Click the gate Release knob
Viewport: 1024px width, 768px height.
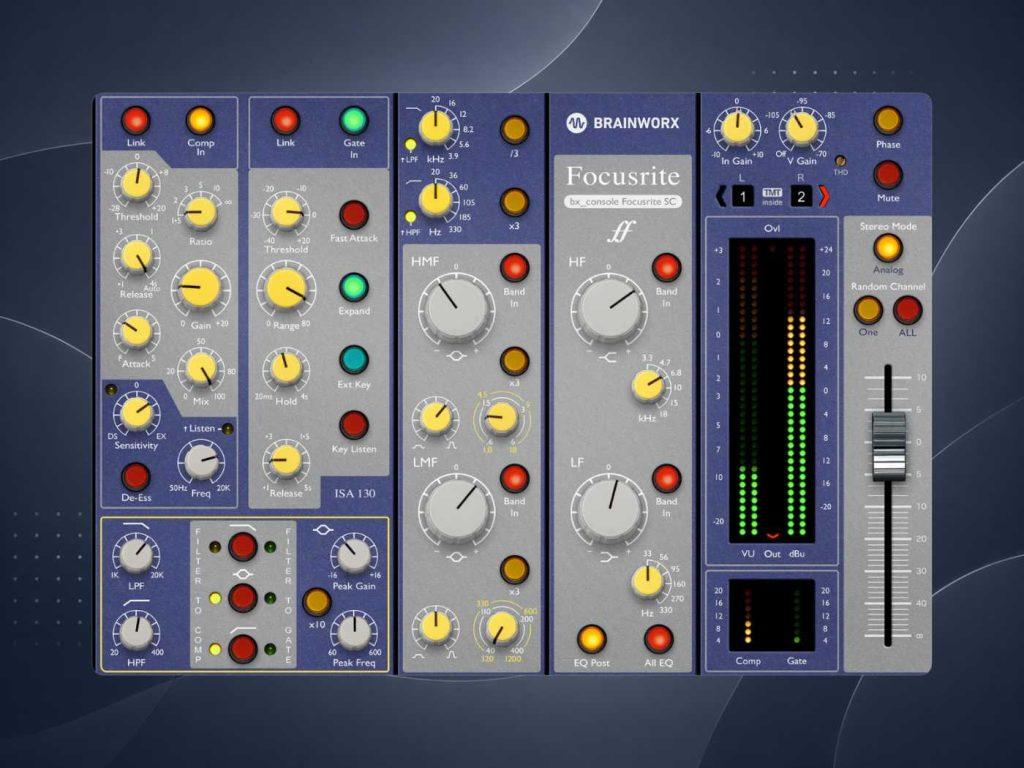[285, 460]
